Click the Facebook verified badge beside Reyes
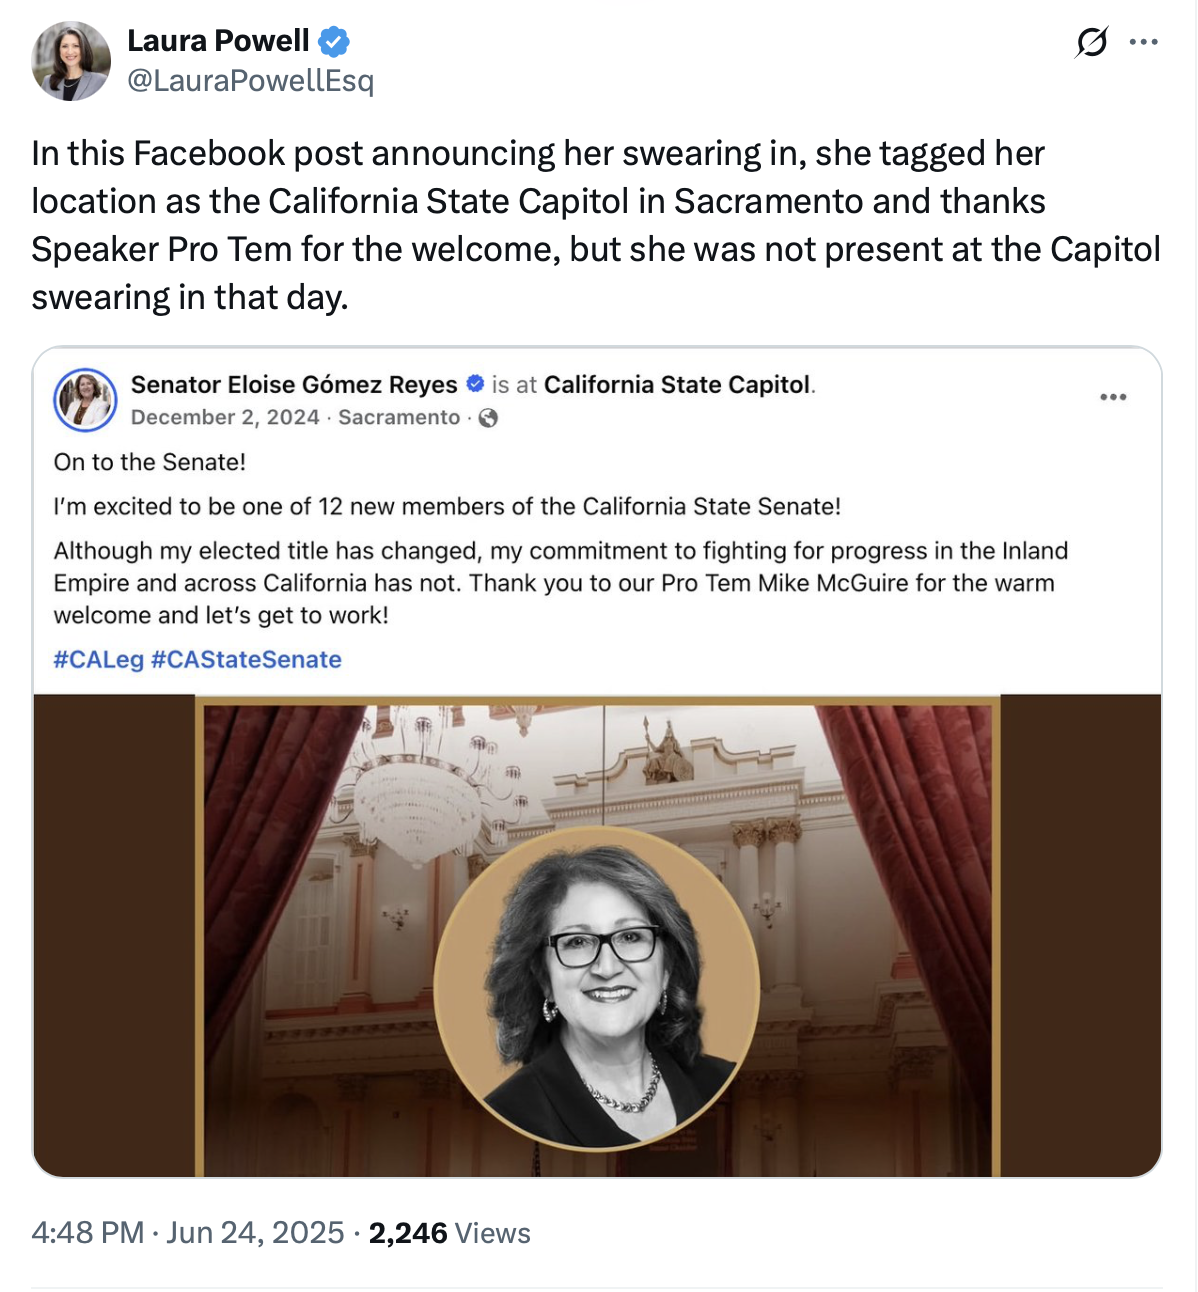 pos(476,384)
